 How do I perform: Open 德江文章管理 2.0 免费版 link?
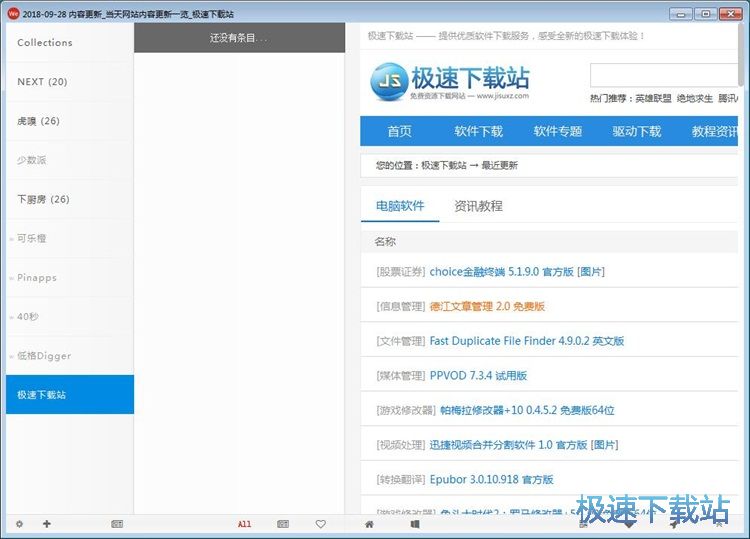tap(487, 306)
